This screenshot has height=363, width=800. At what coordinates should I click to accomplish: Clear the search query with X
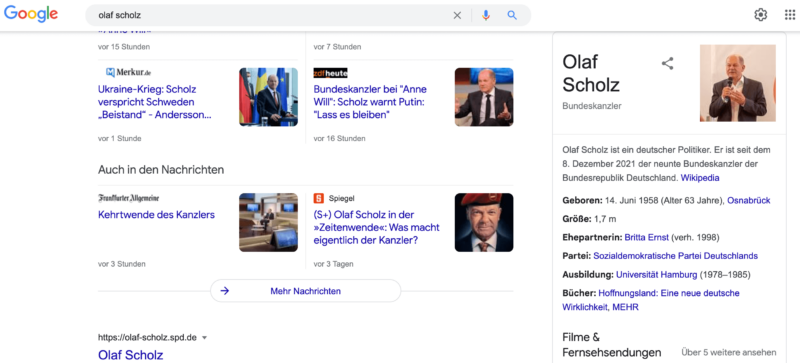pos(457,15)
